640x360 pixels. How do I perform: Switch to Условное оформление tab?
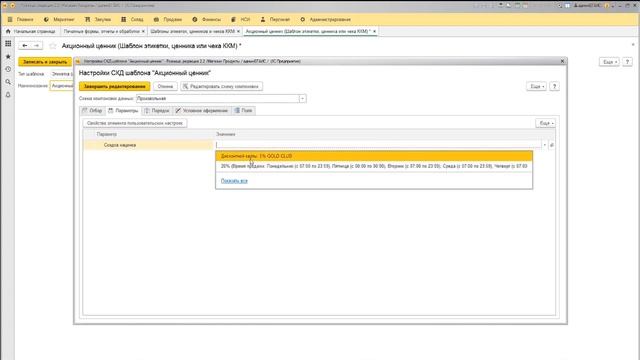pyautogui.click(x=202, y=111)
